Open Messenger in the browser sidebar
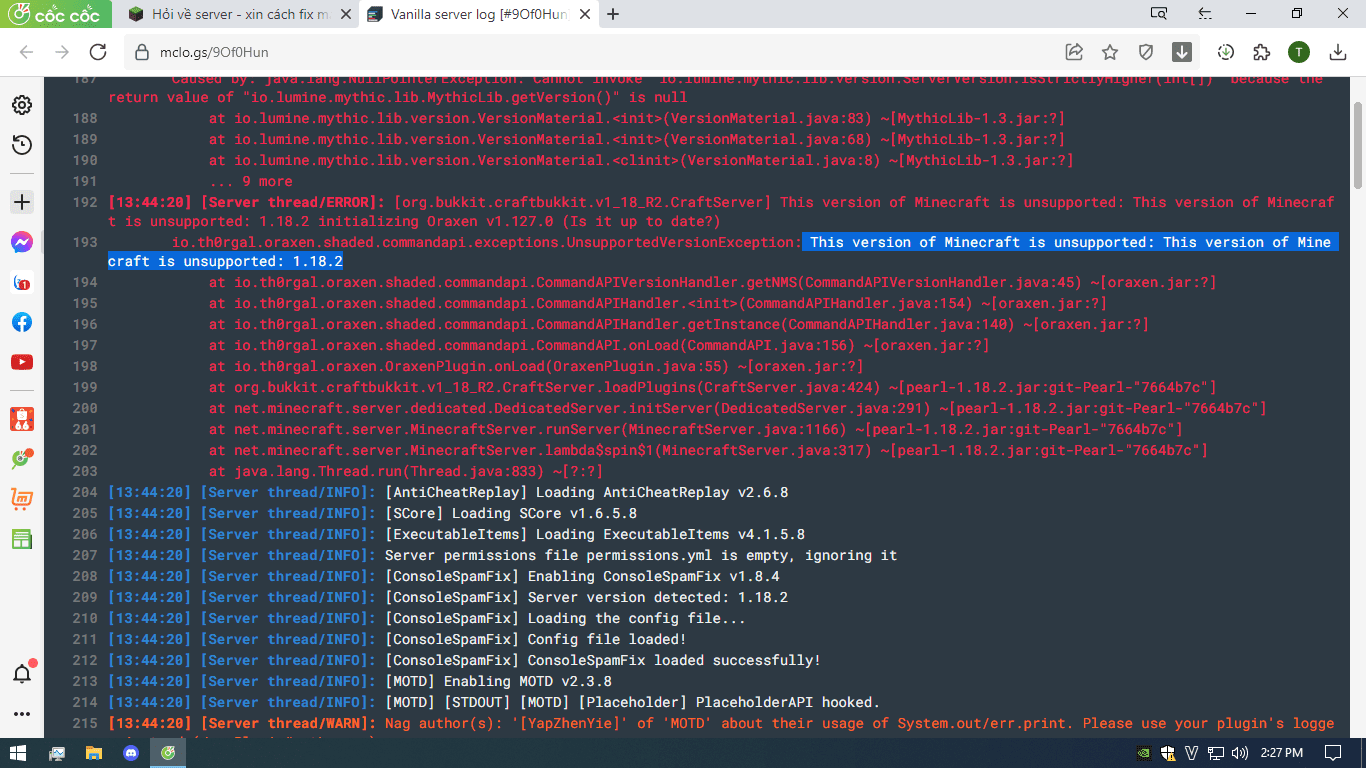This screenshot has width=1366, height=768. [21, 242]
